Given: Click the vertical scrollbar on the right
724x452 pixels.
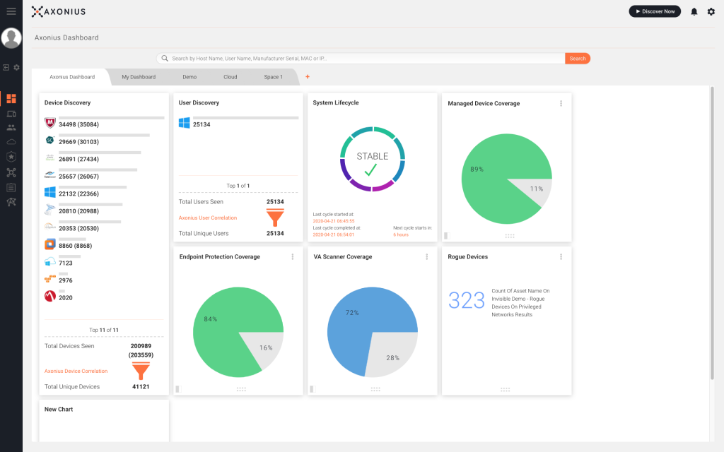Looking at the screenshot, I should pyautogui.click(x=712, y=233).
